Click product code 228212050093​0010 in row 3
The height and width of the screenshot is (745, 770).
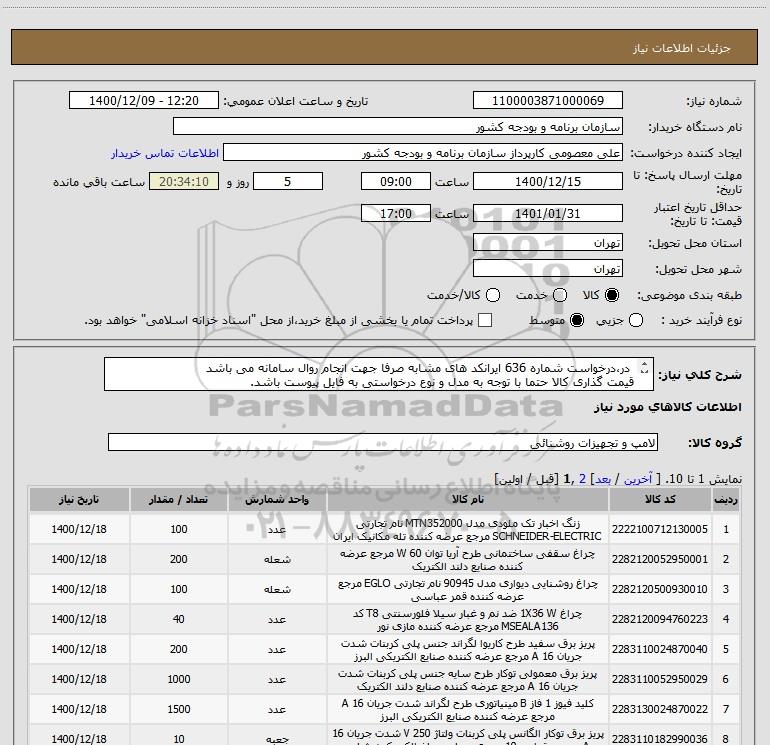pos(660,589)
